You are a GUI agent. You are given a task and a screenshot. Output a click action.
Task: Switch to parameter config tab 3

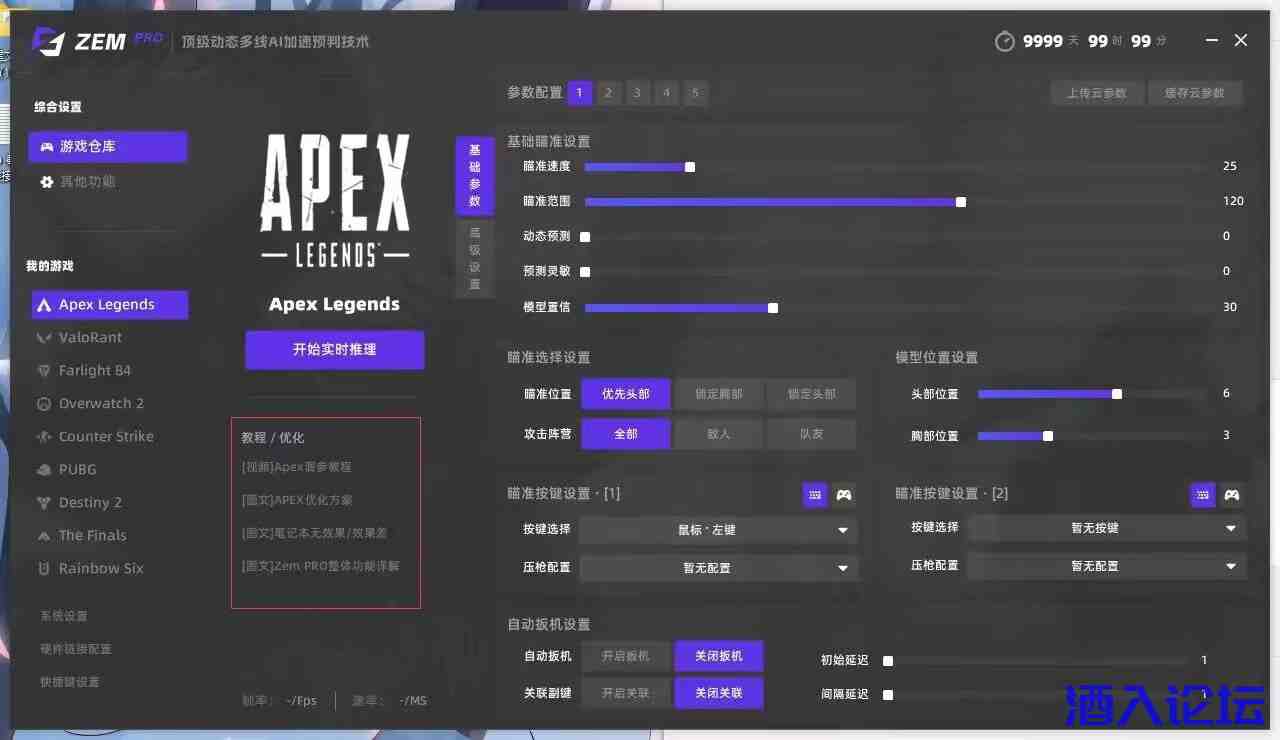click(x=637, y=93)
